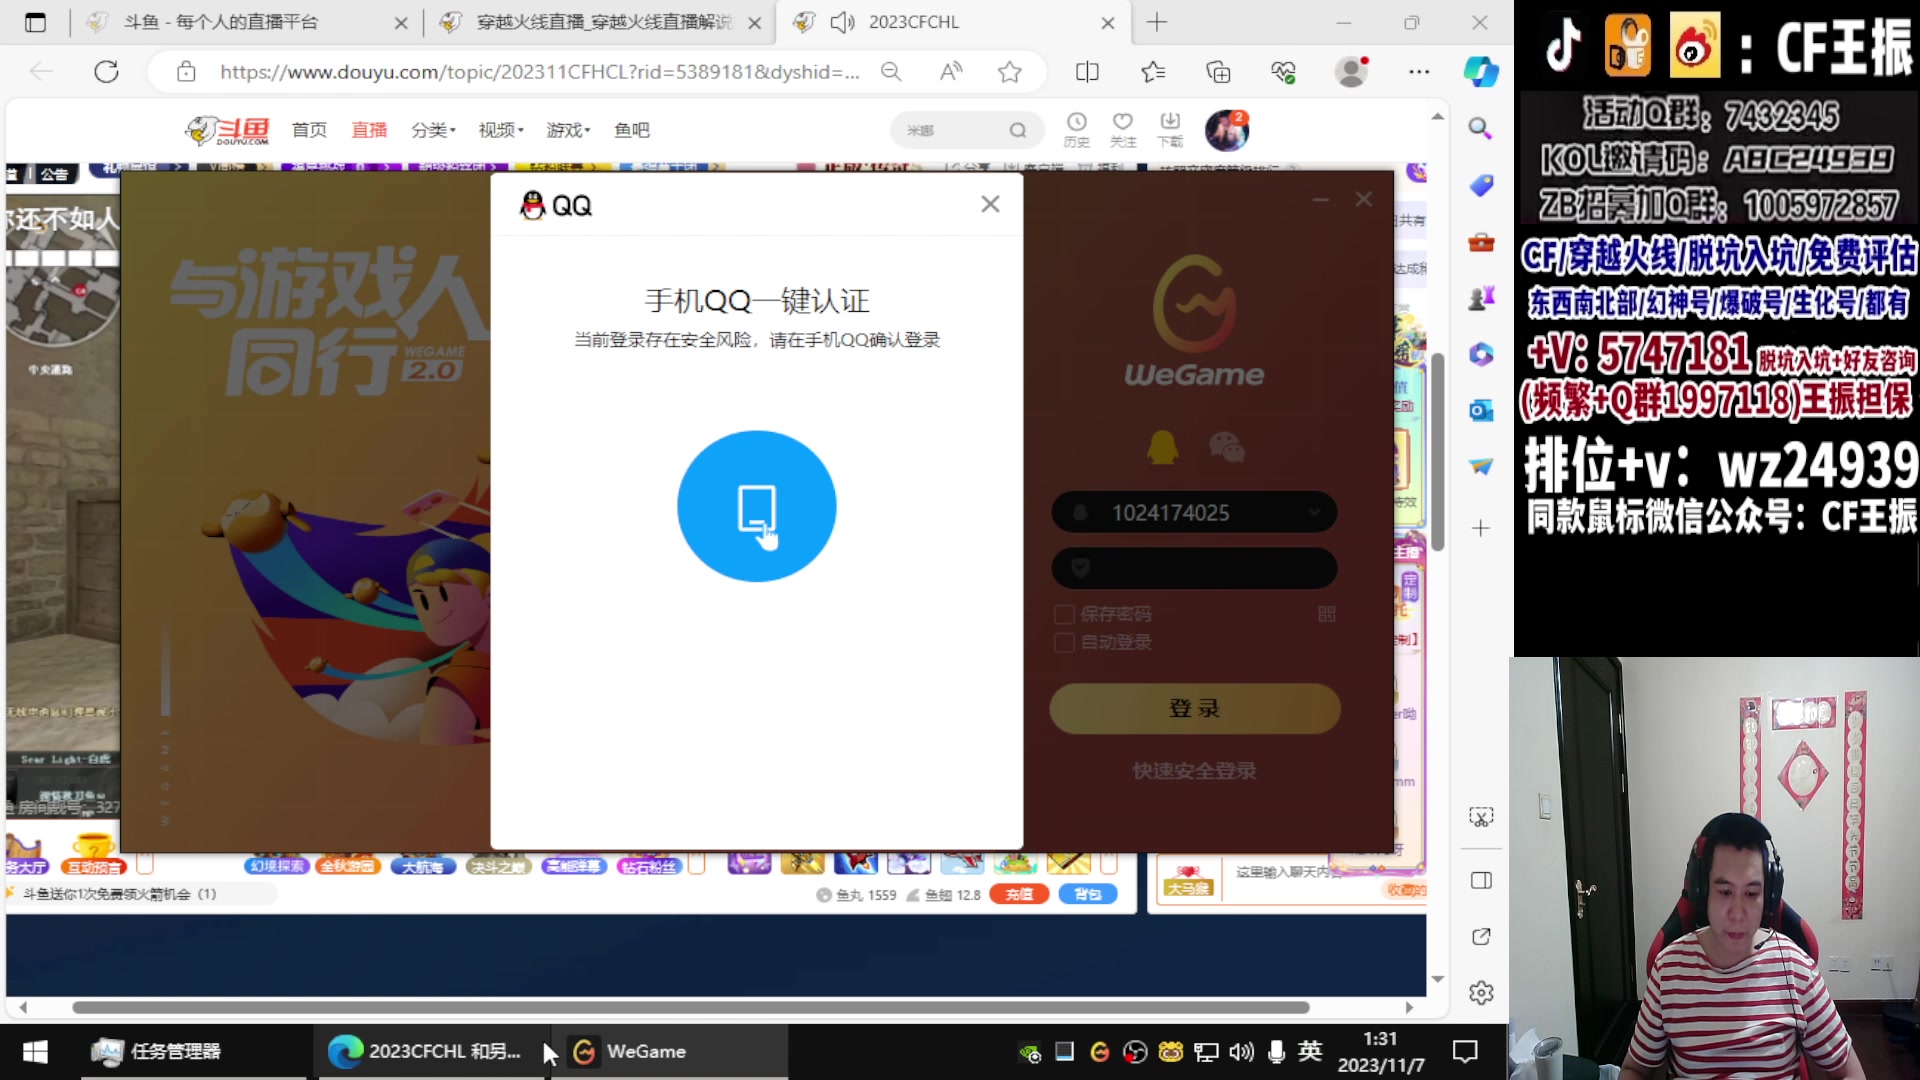
Task: Open Edge settings and more menu
Action: pyautogui.click(x=1419, y=72)
